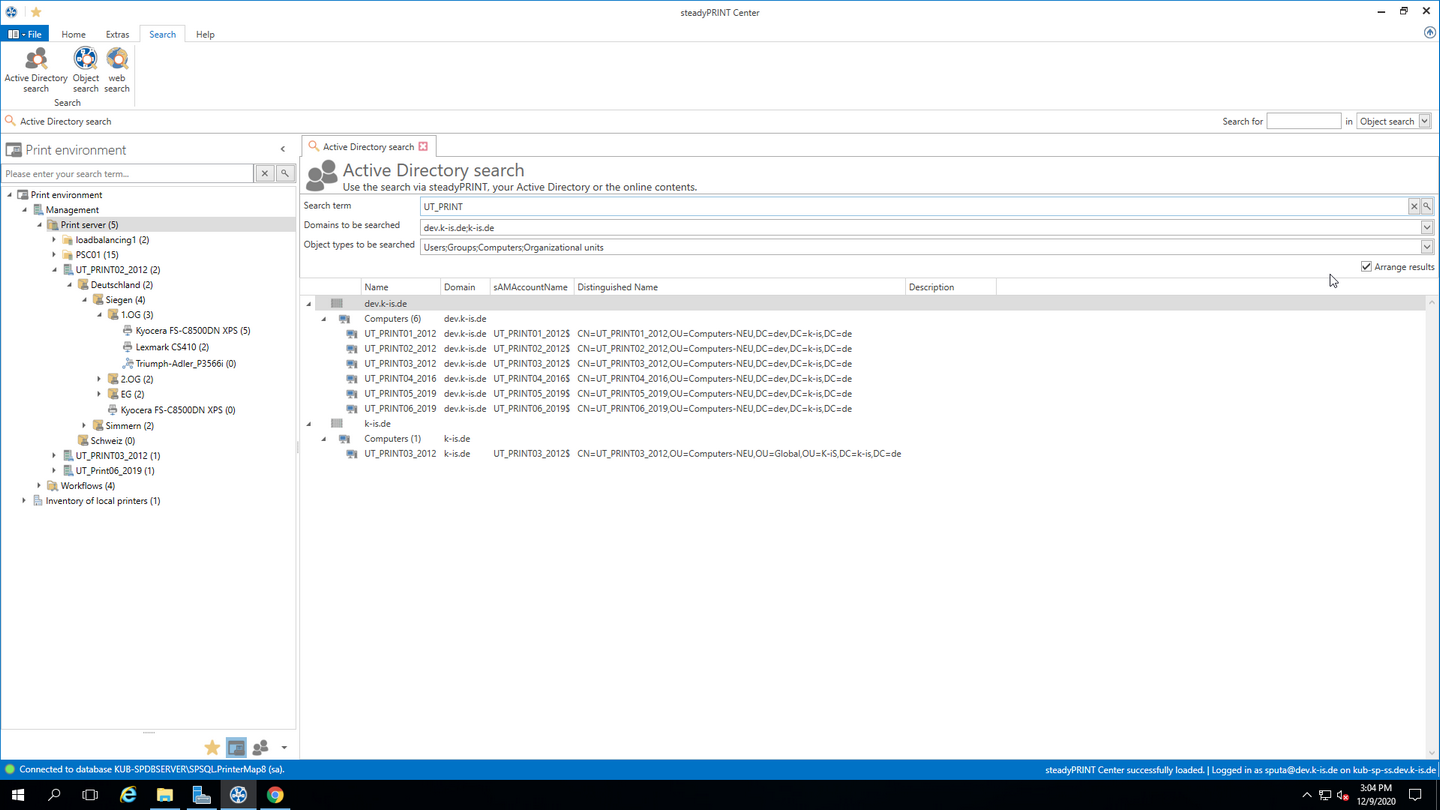This screenshot has height=810, width=1440.
Task: Expand the loadbalancing1 (2) node
Action: [54, 240]
